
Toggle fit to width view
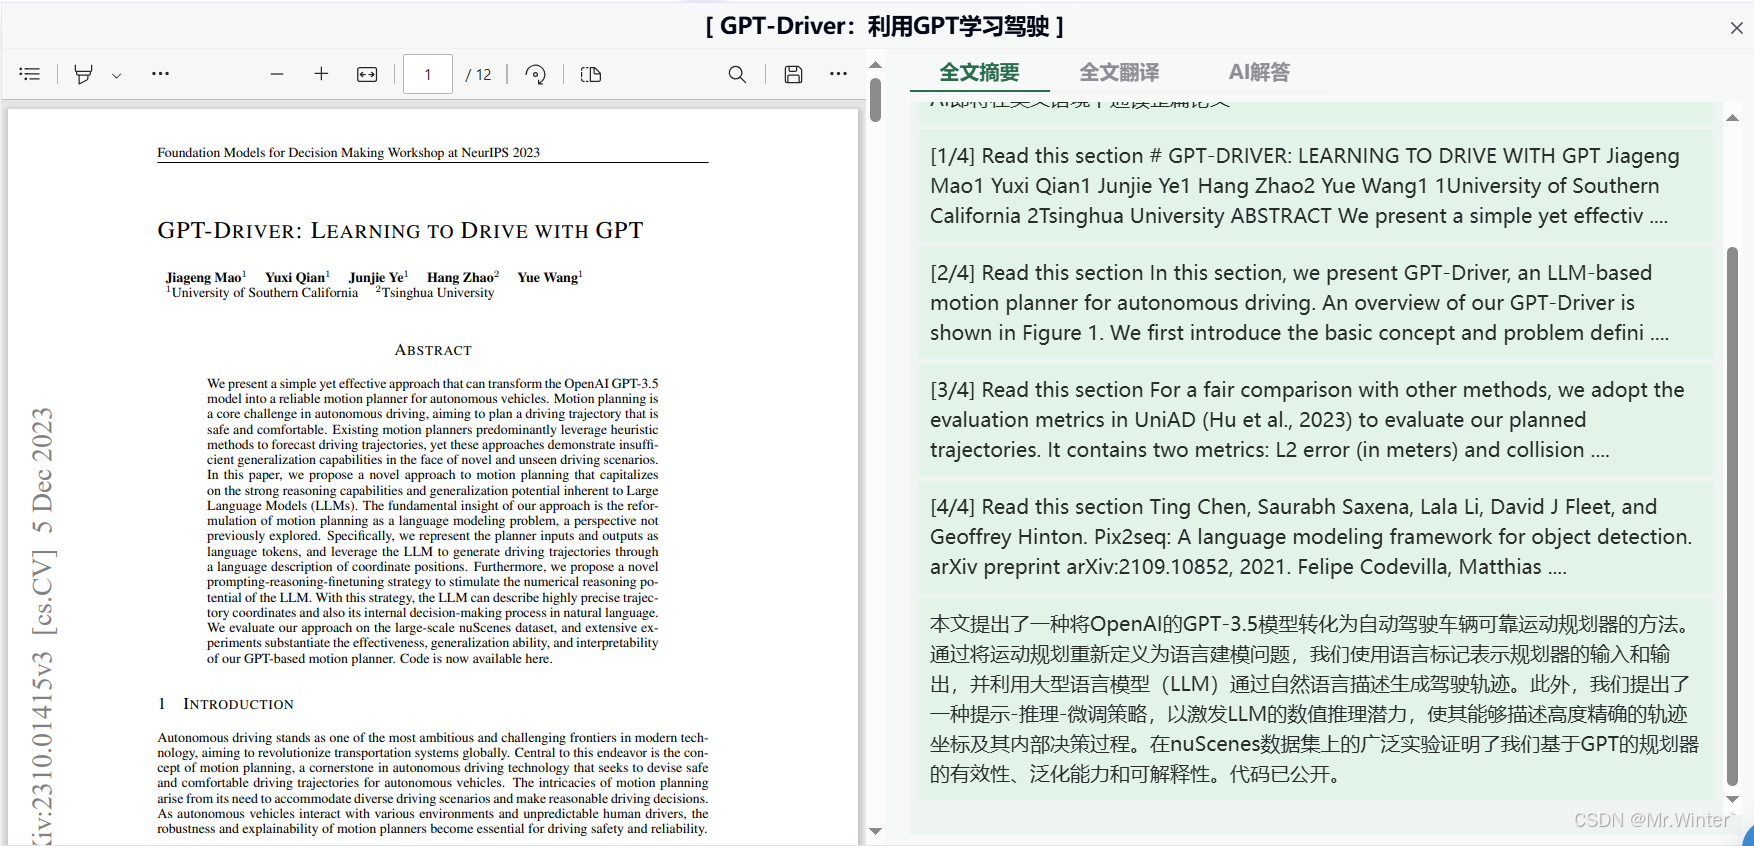click(367, 74)
